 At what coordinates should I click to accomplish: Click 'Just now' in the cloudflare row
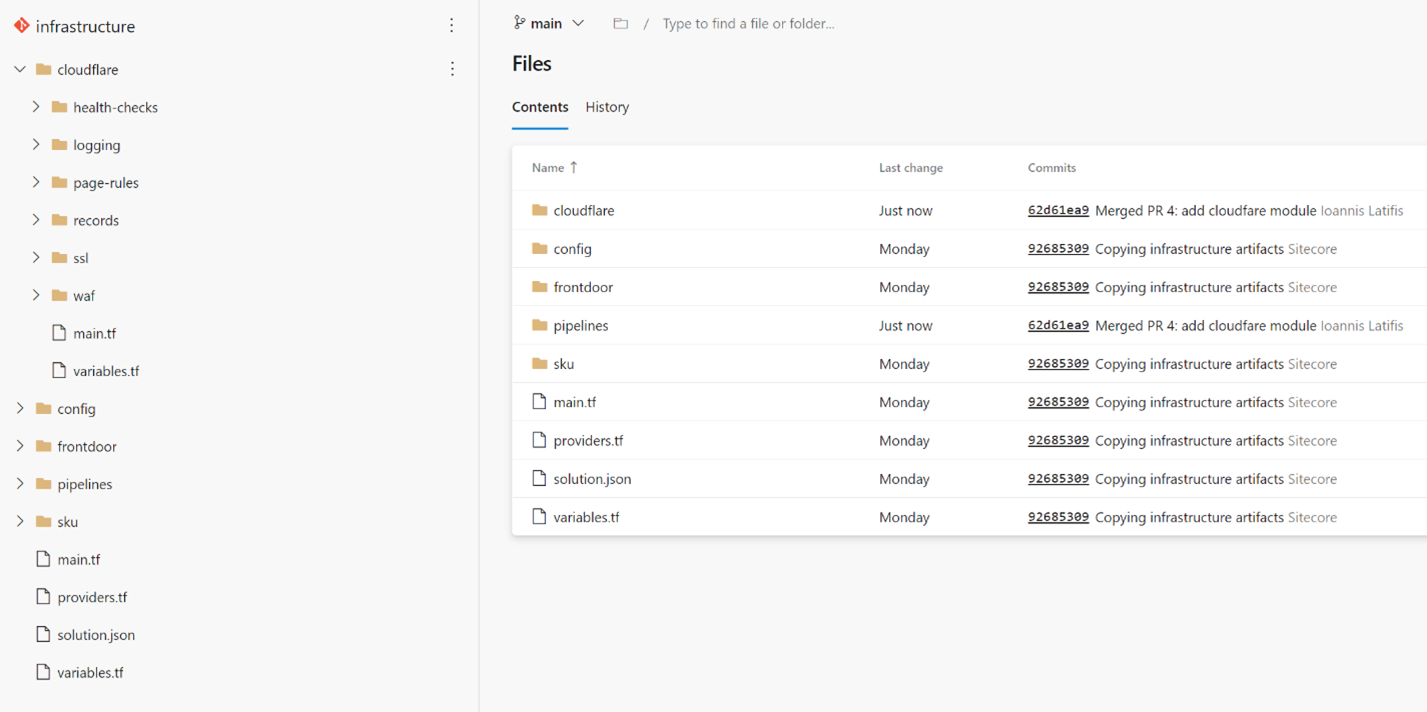(x=906, y=211)
